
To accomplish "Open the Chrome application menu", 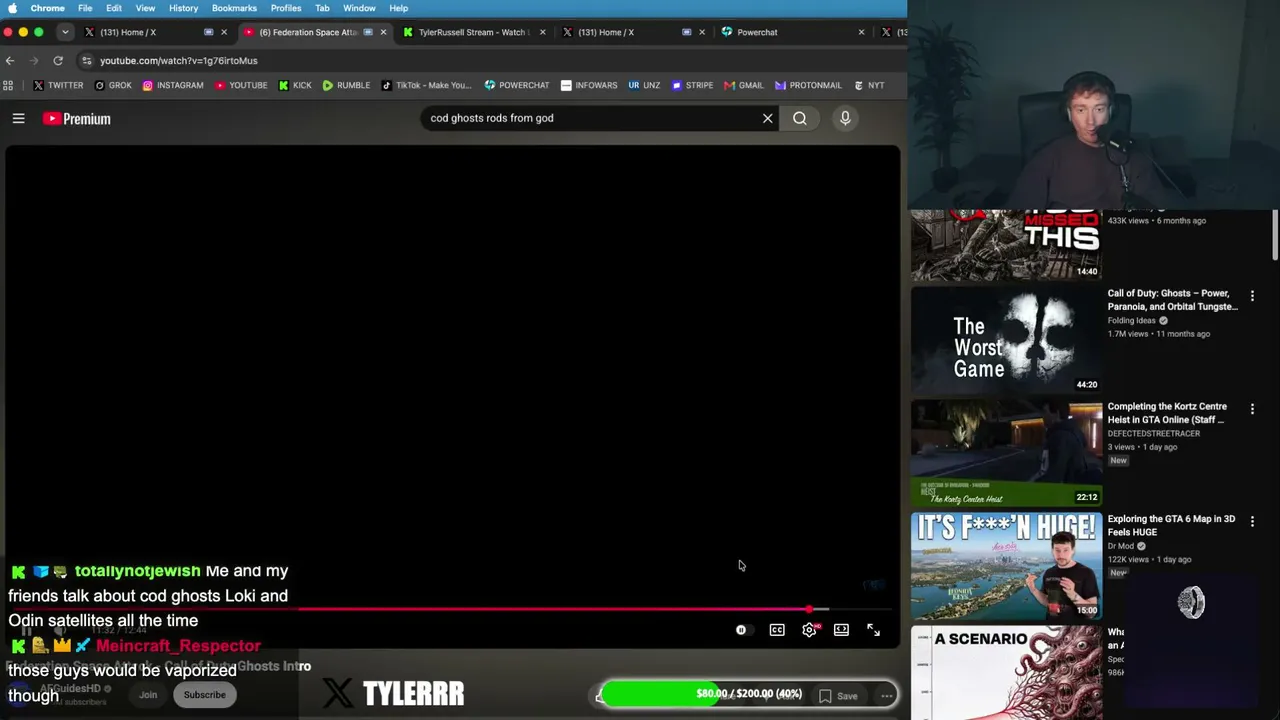I will point(48,8).
